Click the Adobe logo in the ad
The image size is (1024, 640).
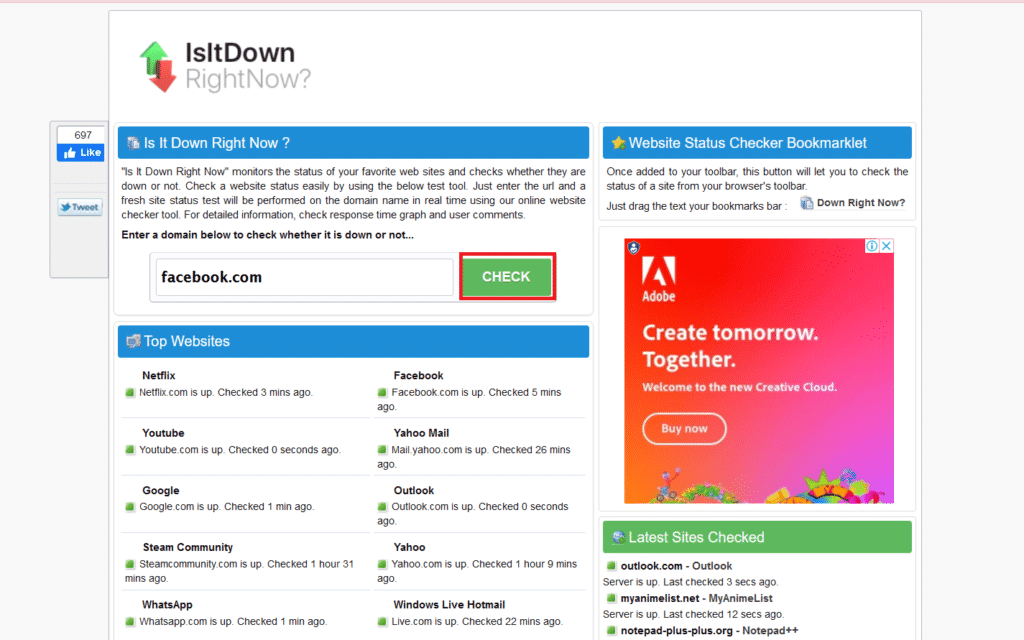pyautogui.click(x=658, y=280)
